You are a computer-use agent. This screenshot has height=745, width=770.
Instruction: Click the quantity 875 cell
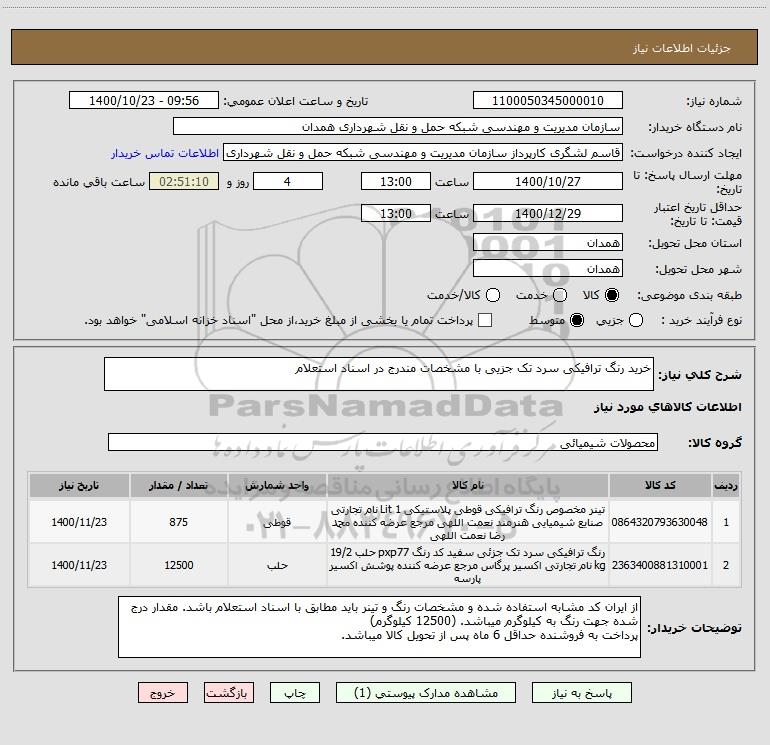178,522
